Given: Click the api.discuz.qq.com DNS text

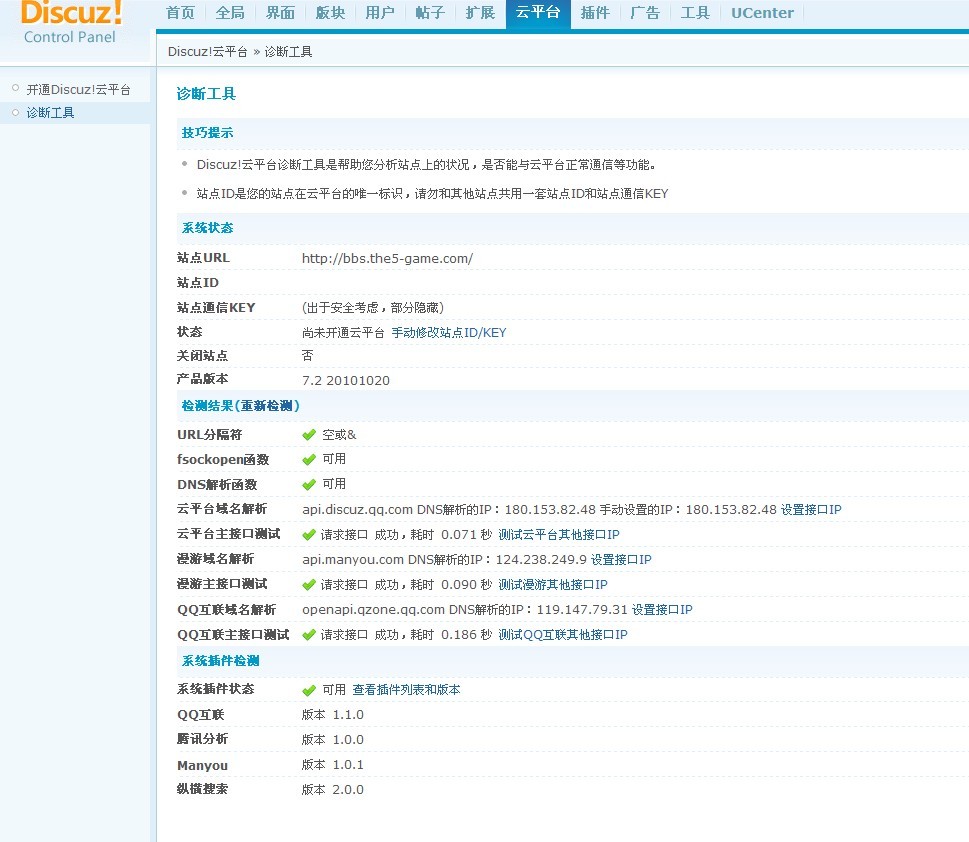Looking at the screenshot, I should tap(449, 509).
